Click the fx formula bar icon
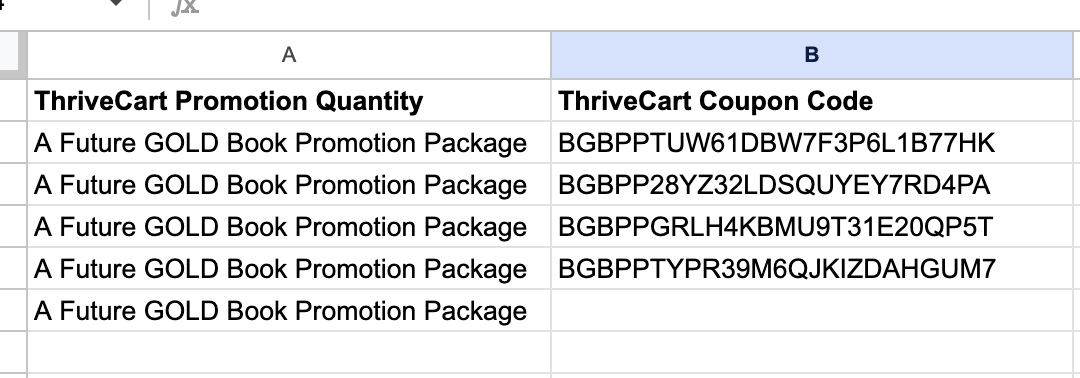Image resolution: width=1080 pixels, height=378 pixels. tap(185, 7)
